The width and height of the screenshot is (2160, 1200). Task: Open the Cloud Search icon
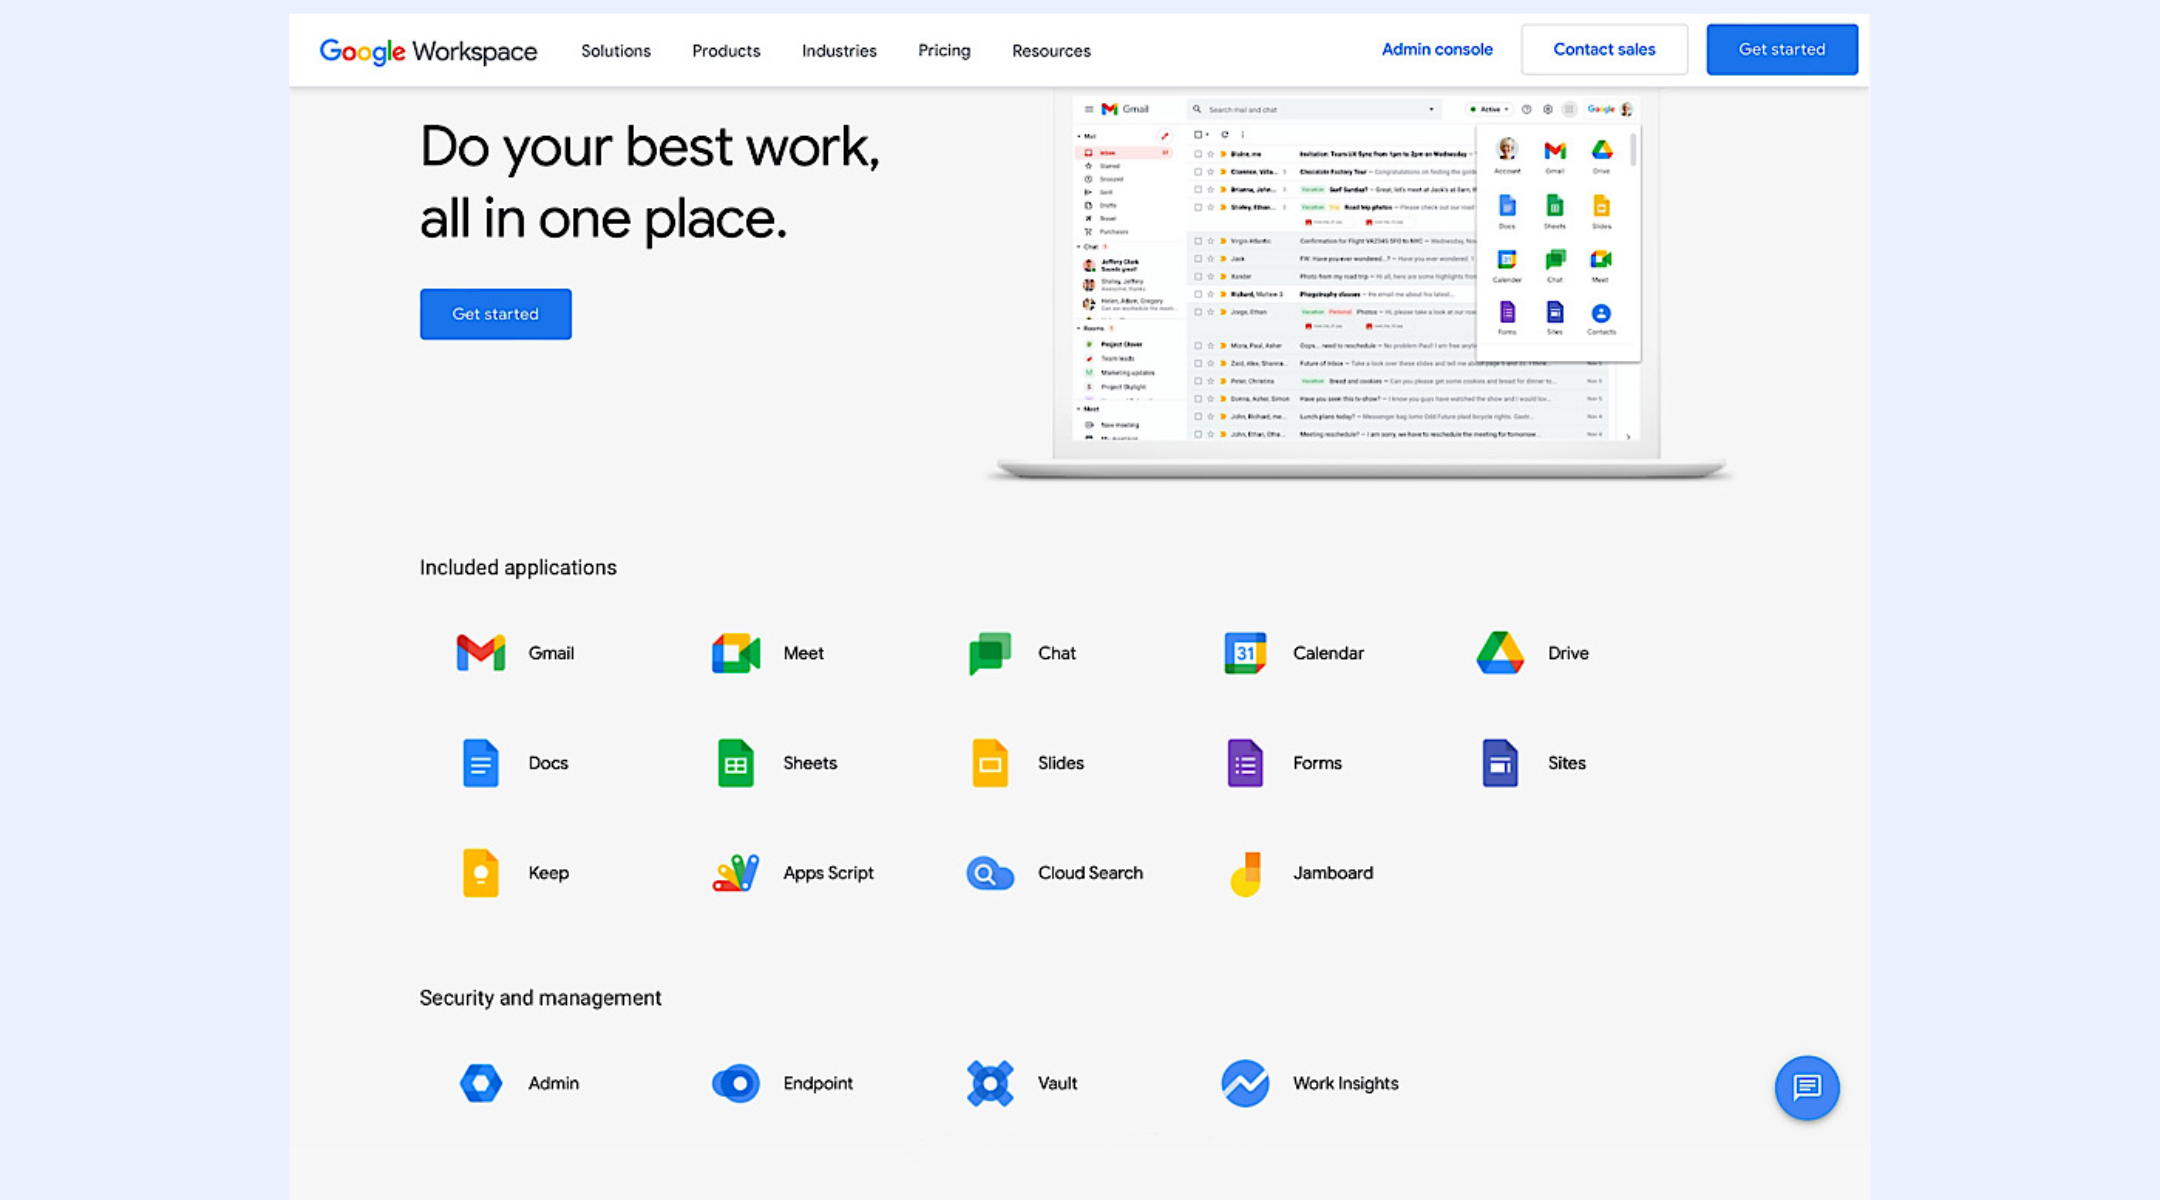point(990,873)
